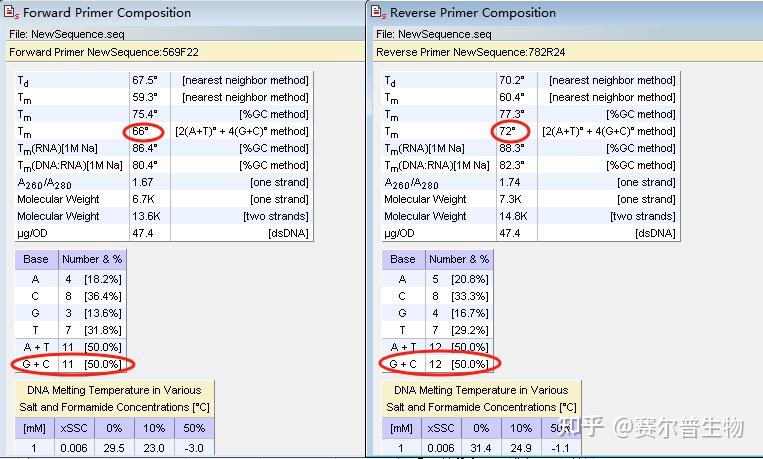Viewport: 763px width, 459px height.
Task: Click reverse melting value 24.9
Action: coord(521,448)
